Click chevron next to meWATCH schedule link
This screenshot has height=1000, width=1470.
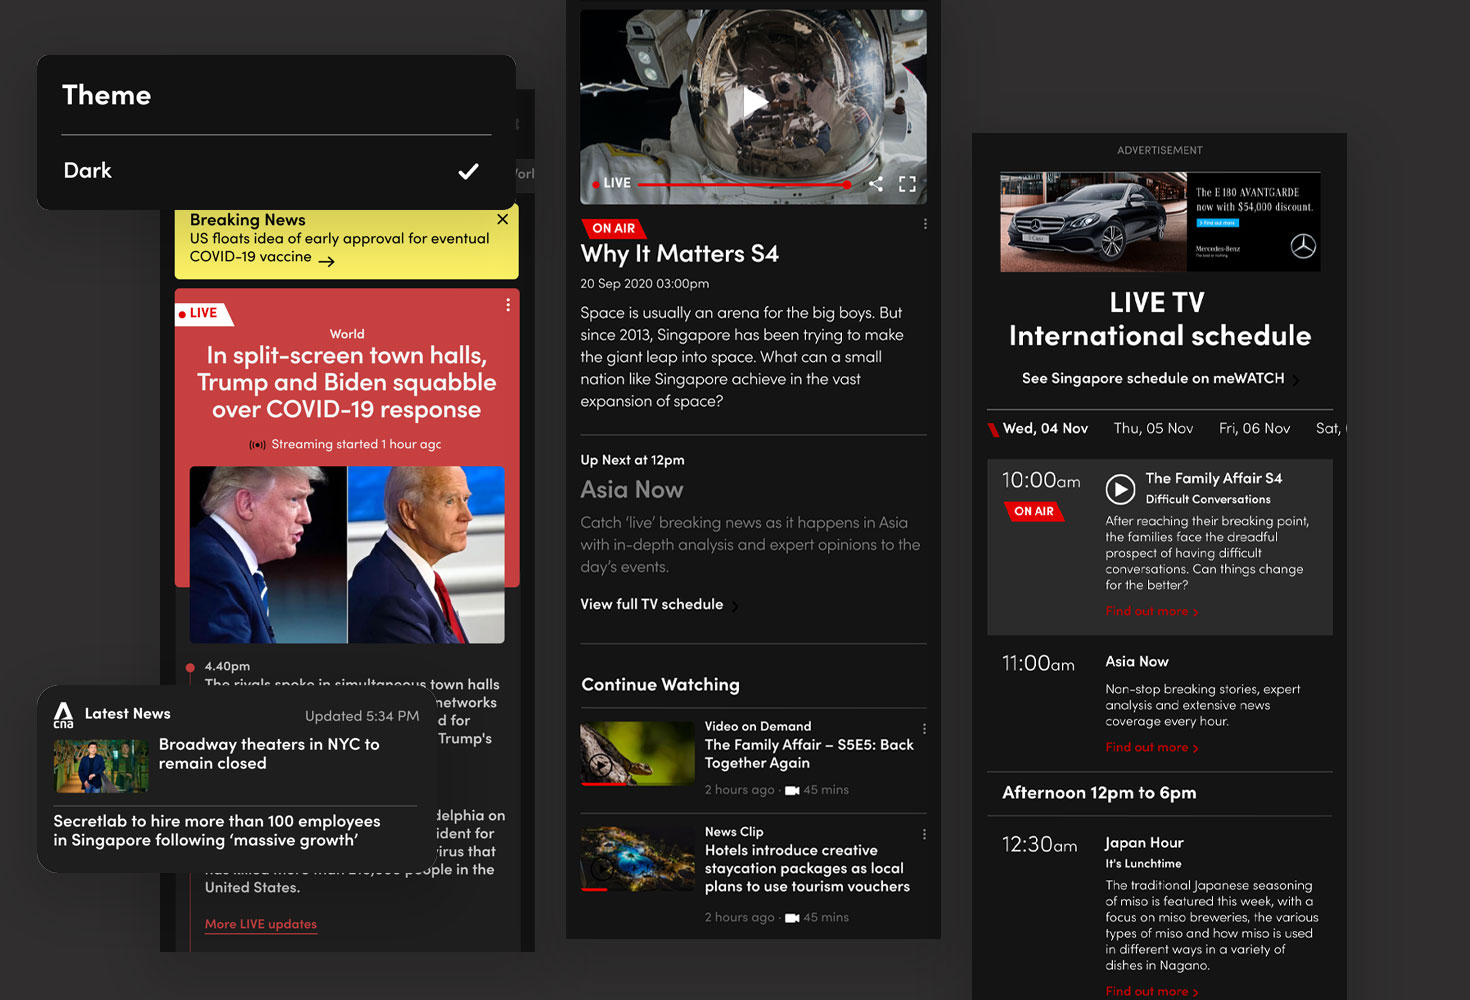click(1296, 380)
